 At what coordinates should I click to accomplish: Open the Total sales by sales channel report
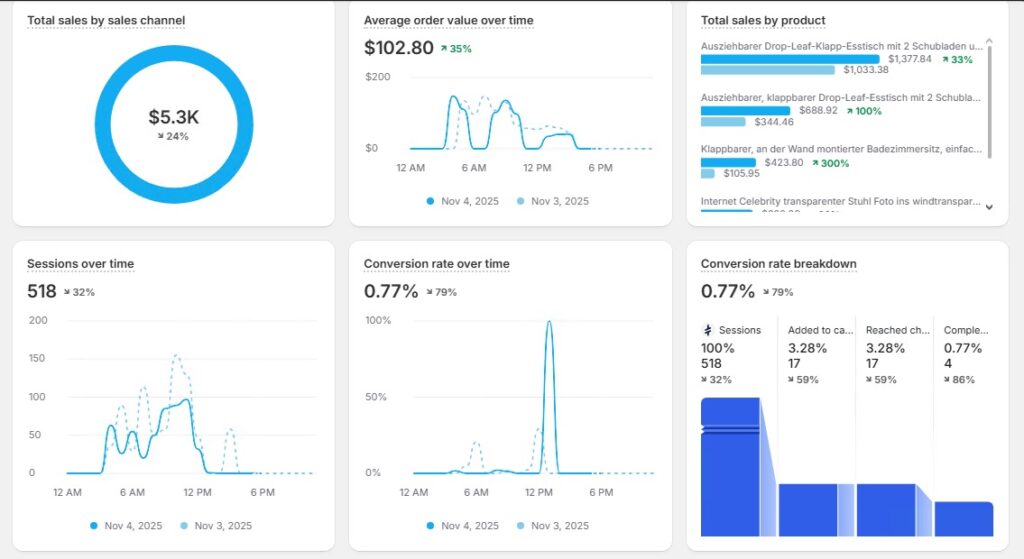(x=106, y=20)
